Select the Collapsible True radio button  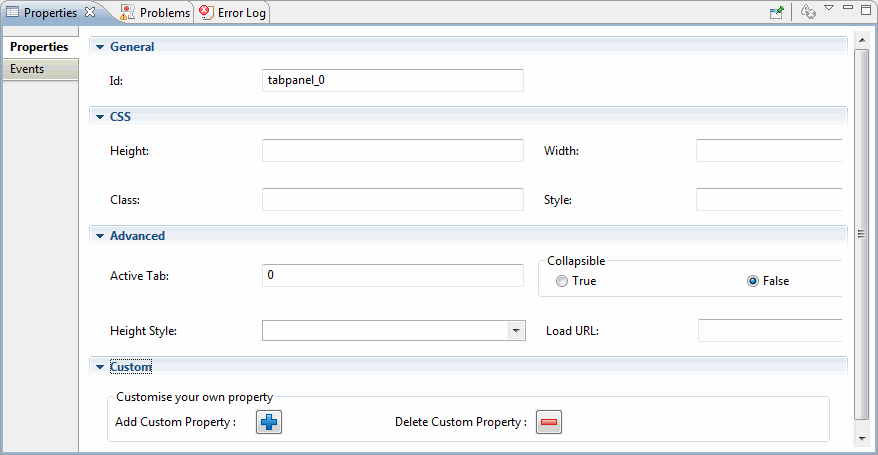562,281
